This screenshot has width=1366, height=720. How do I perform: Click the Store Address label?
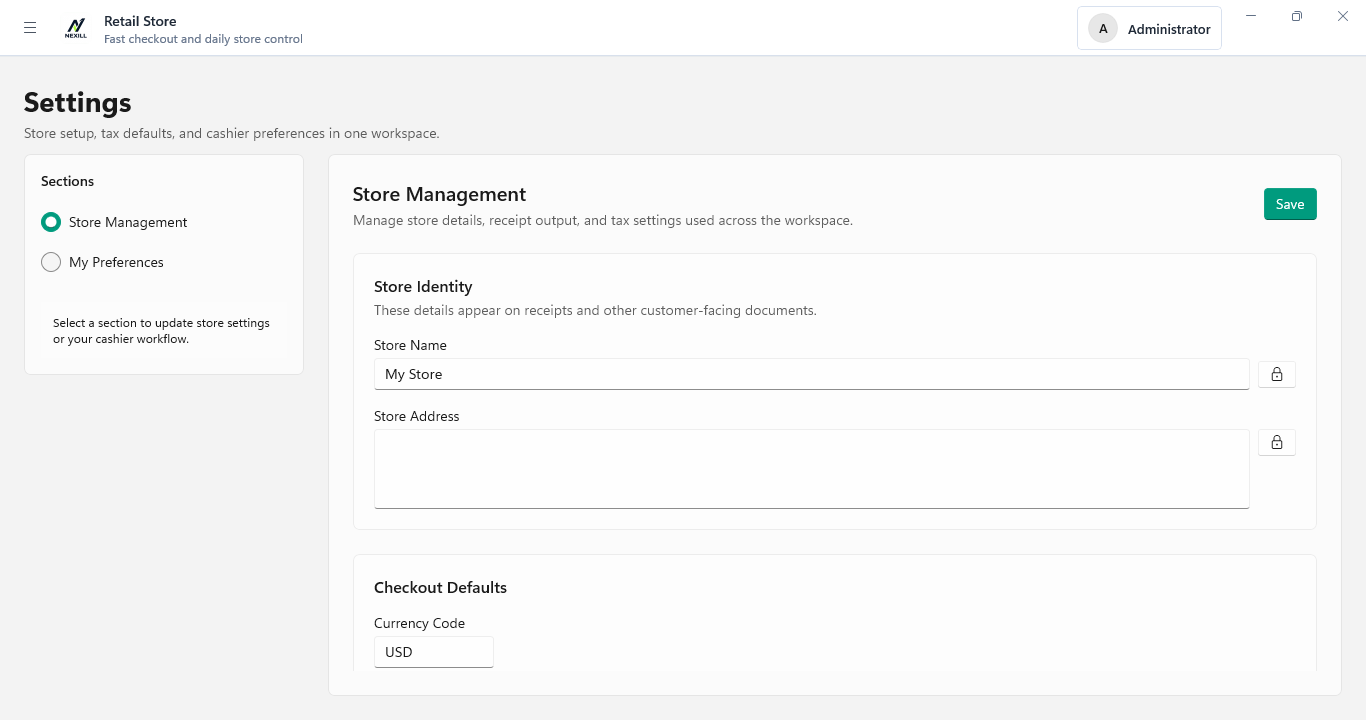417,416
